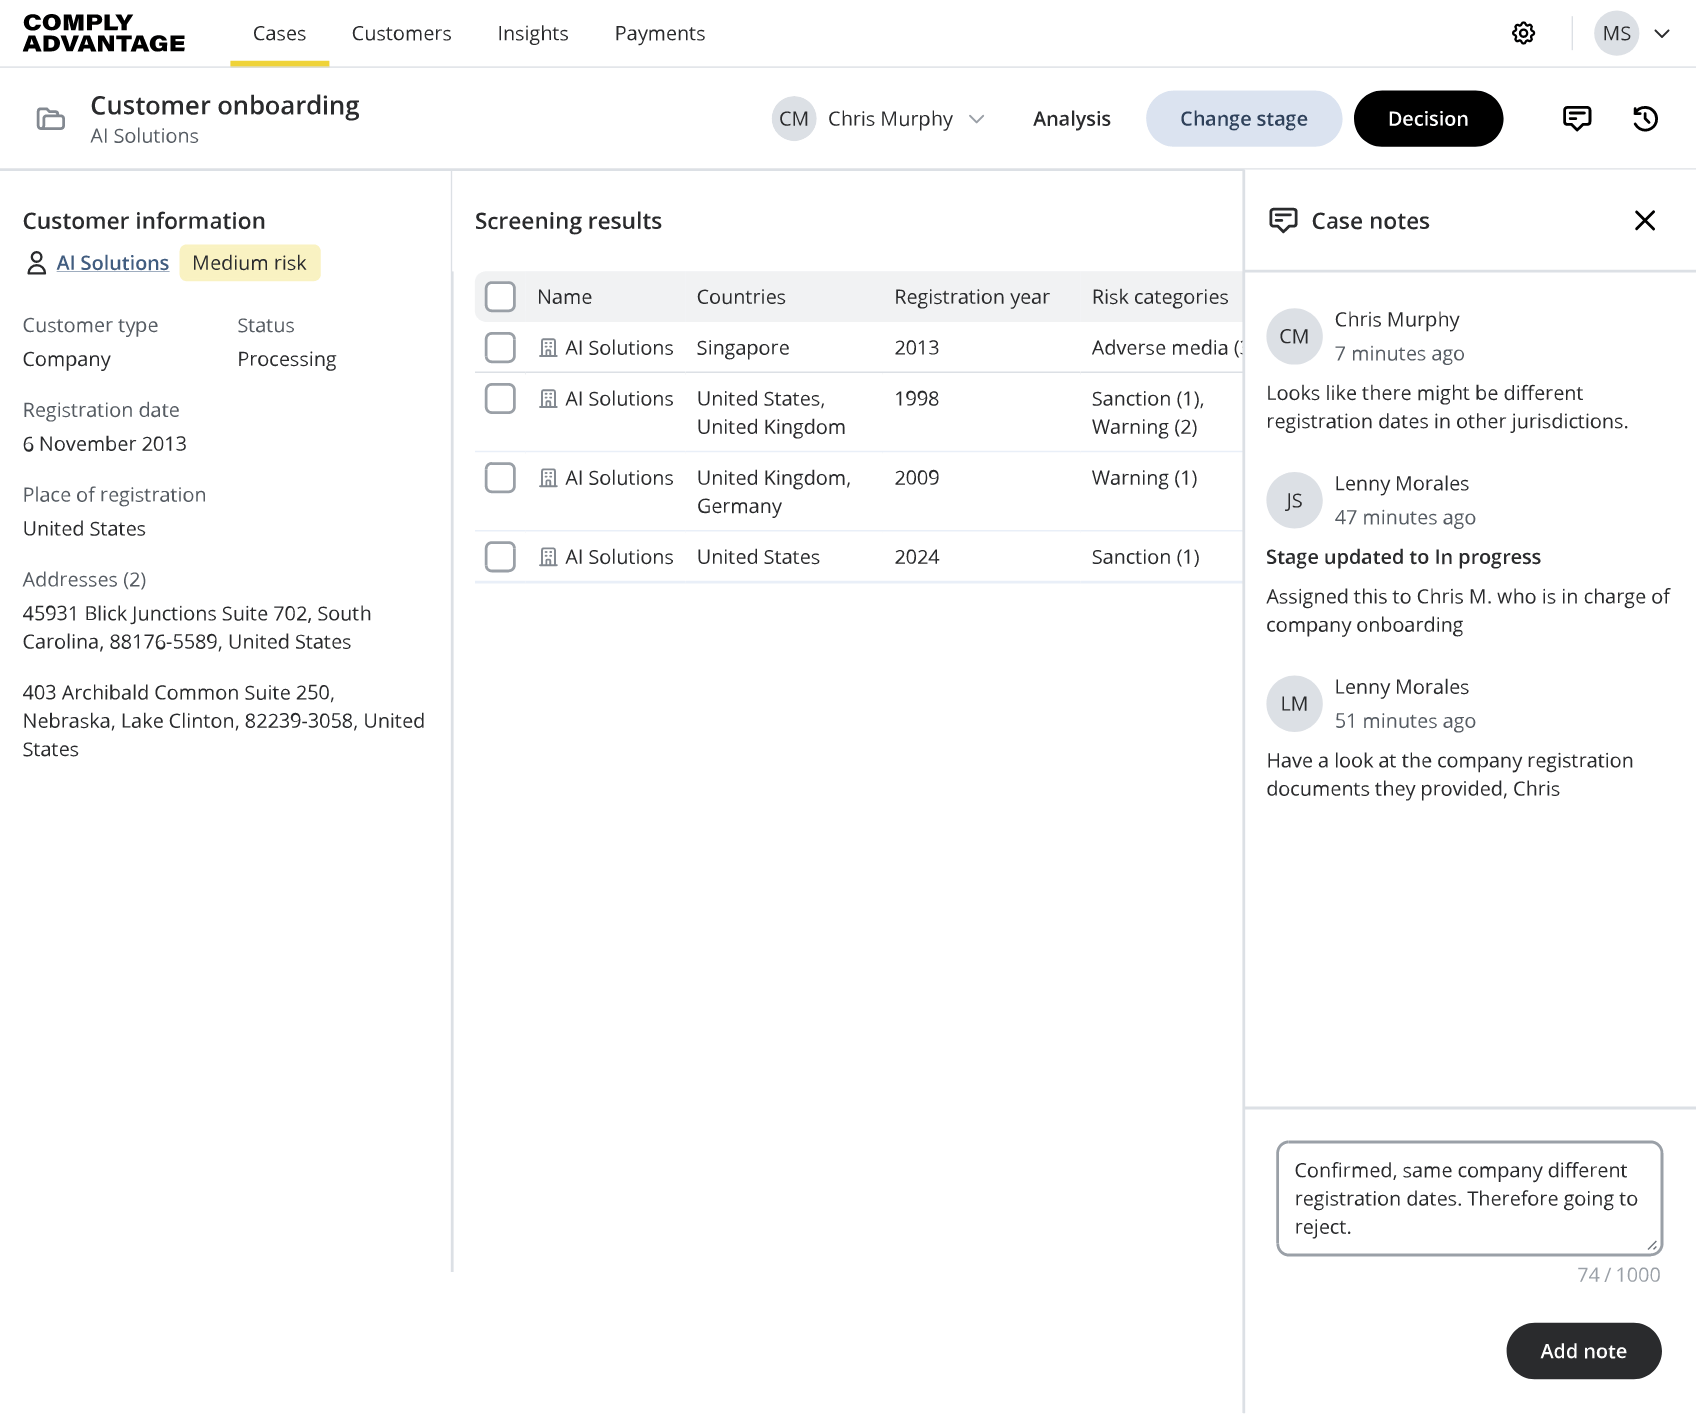
Task: Click the 6 November 2013 registration date
Action: pos(104,444)
